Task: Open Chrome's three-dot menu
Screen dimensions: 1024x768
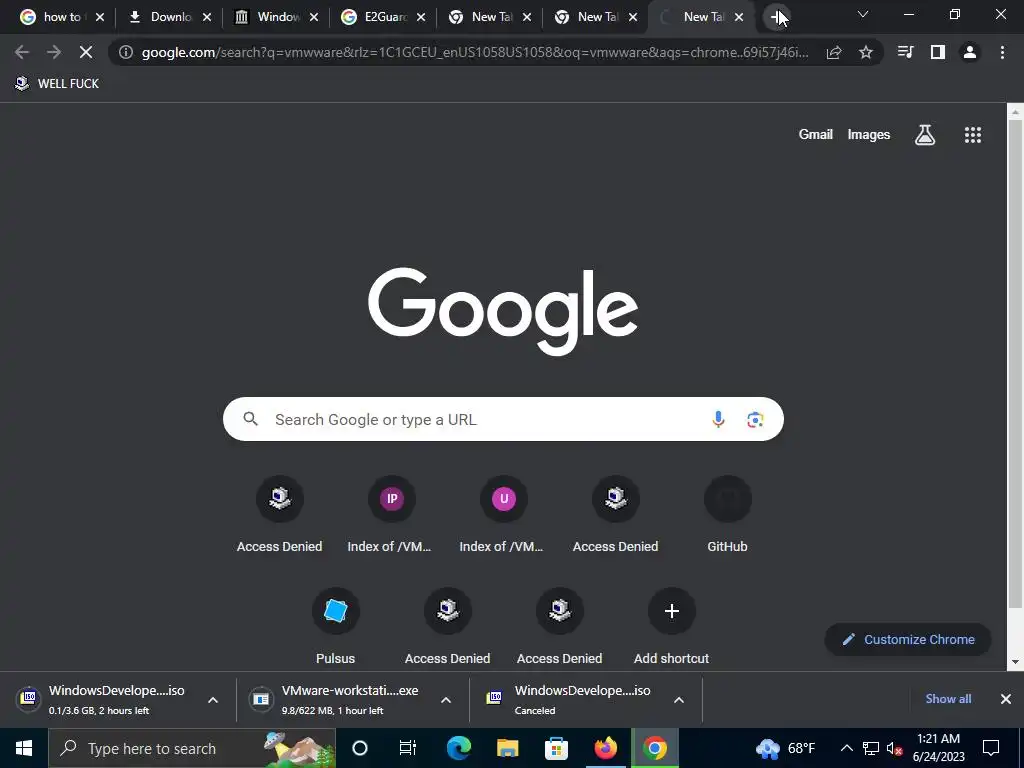Action: [x=1002, y=52]
